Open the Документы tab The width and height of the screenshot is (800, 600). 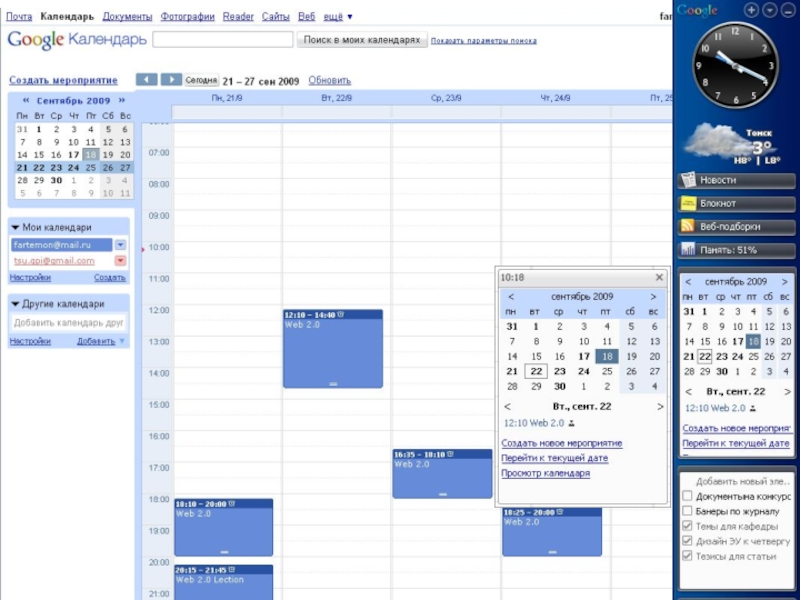127,16
